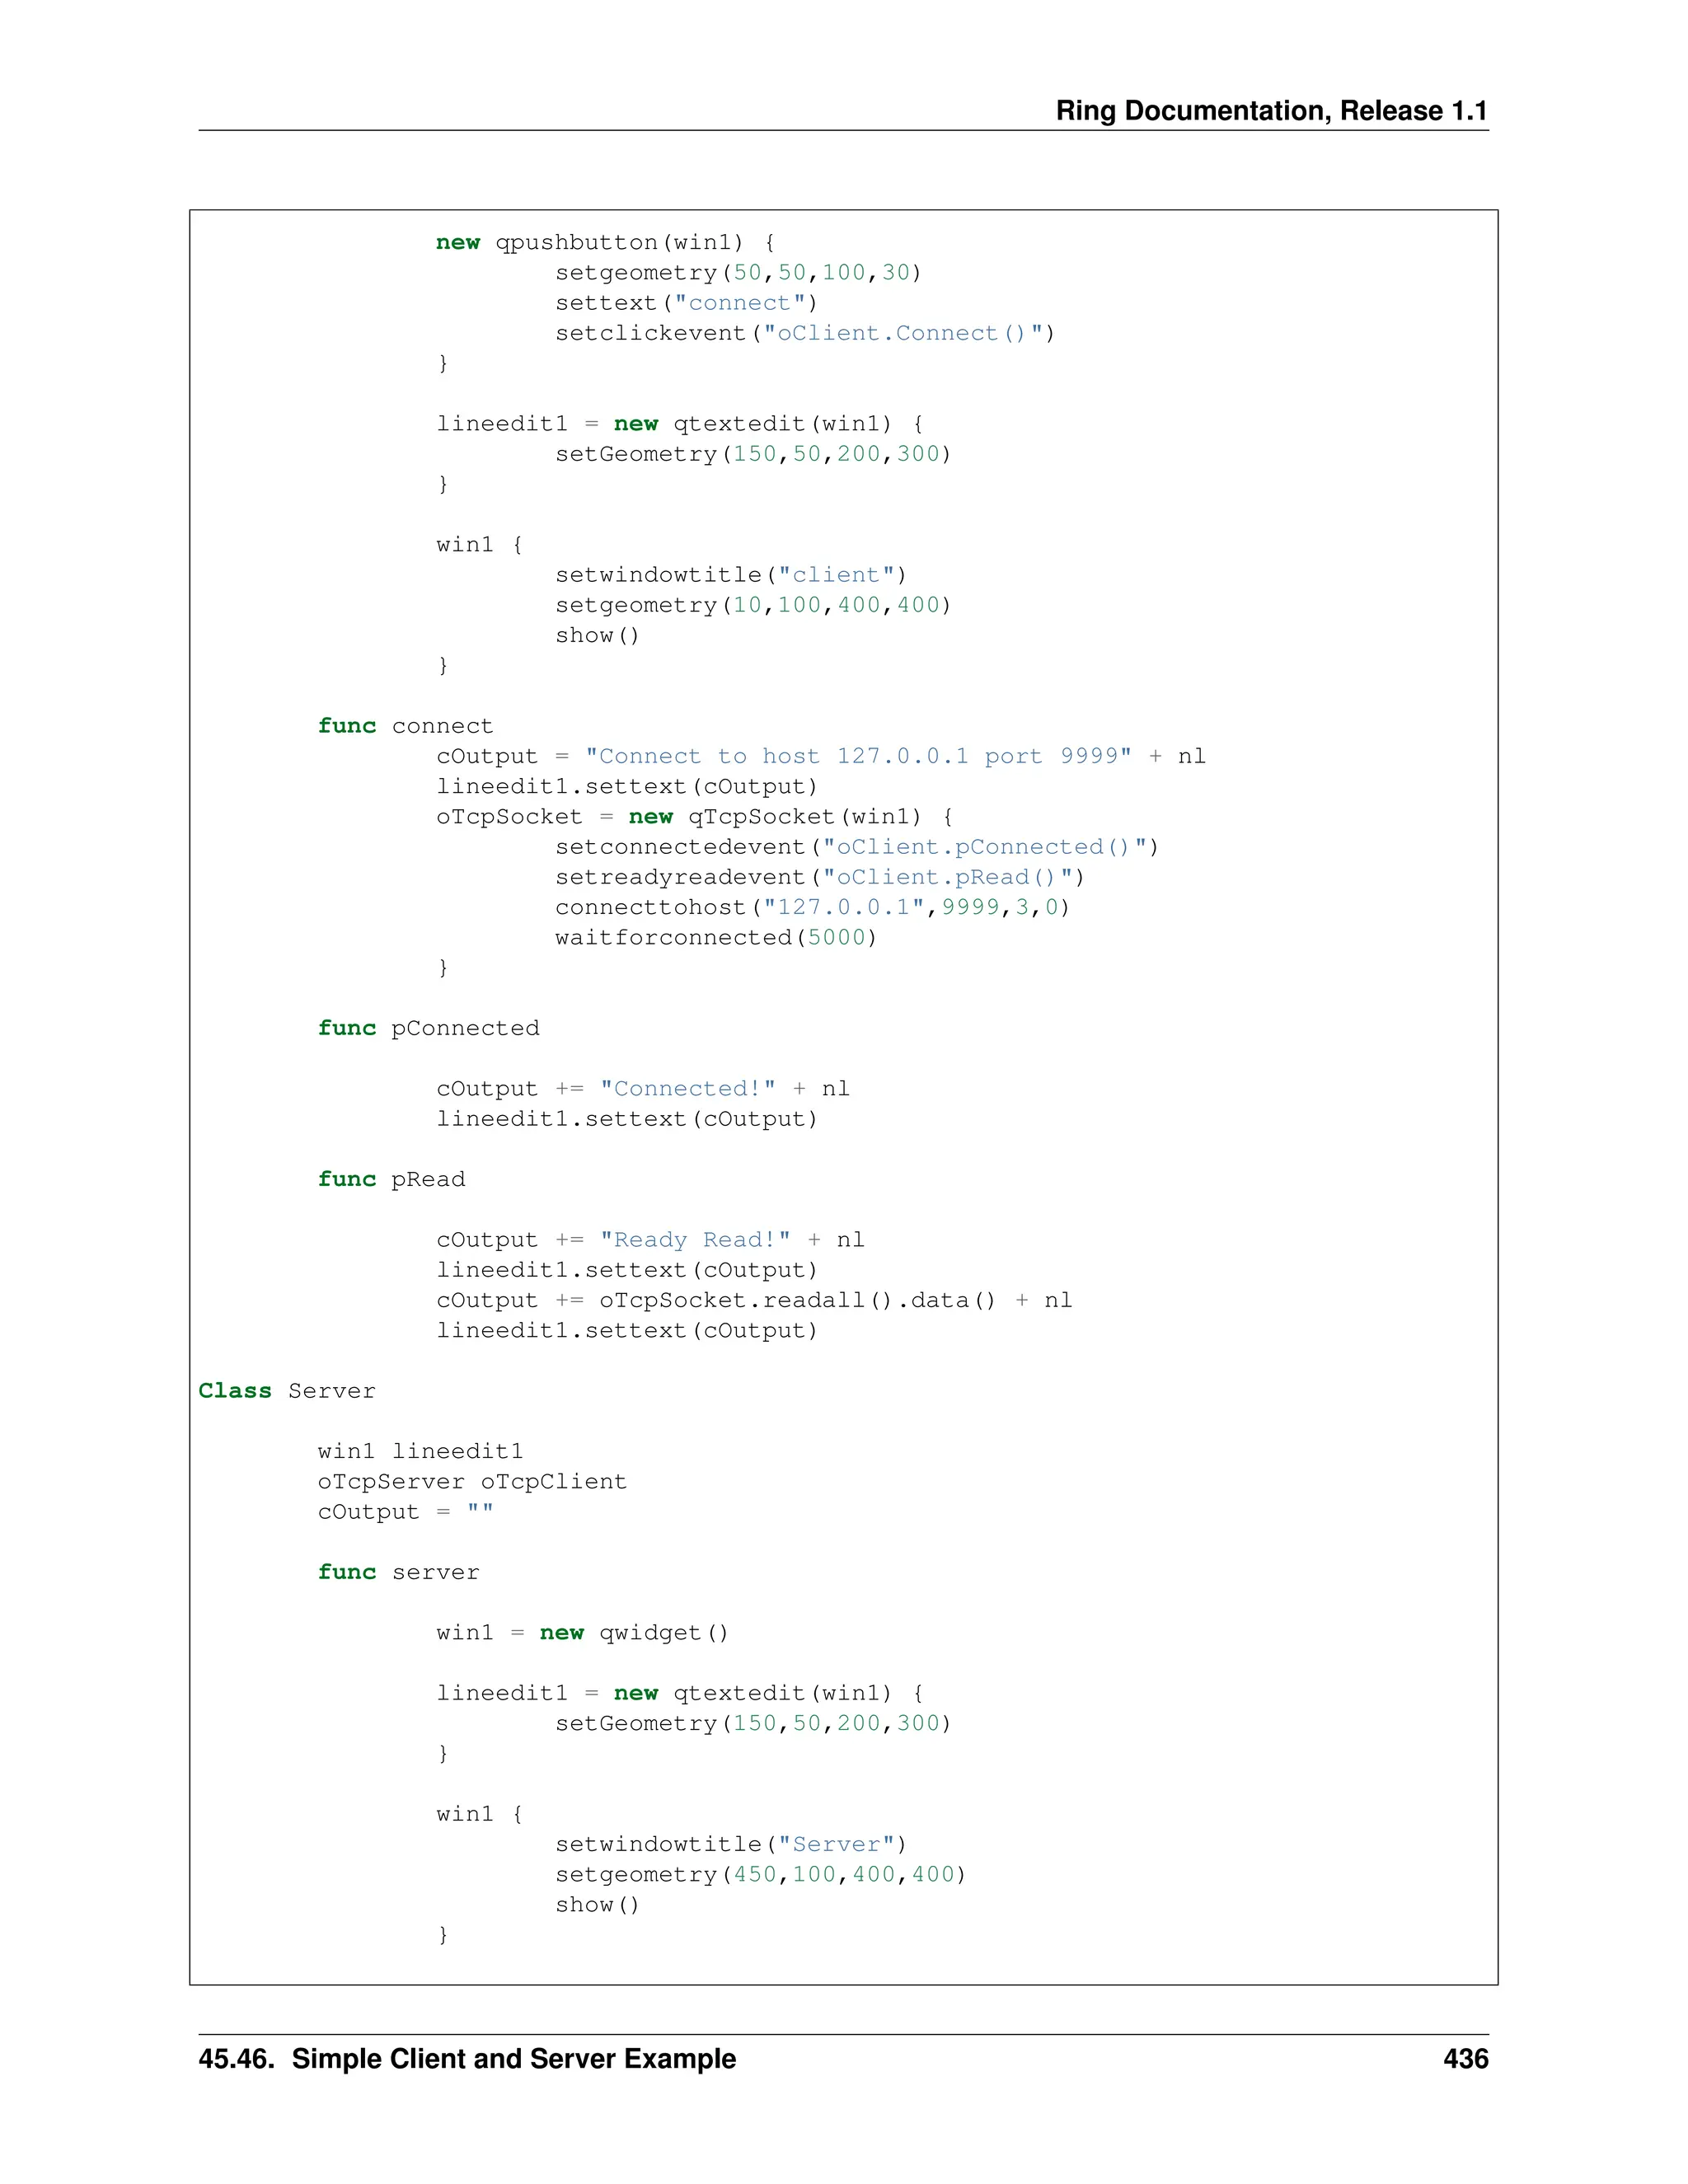Click the line 'new qpushbutton(win1) {'
Image resolution: width=1688 pixels, height=2184 pixels.
pos(605,243)
